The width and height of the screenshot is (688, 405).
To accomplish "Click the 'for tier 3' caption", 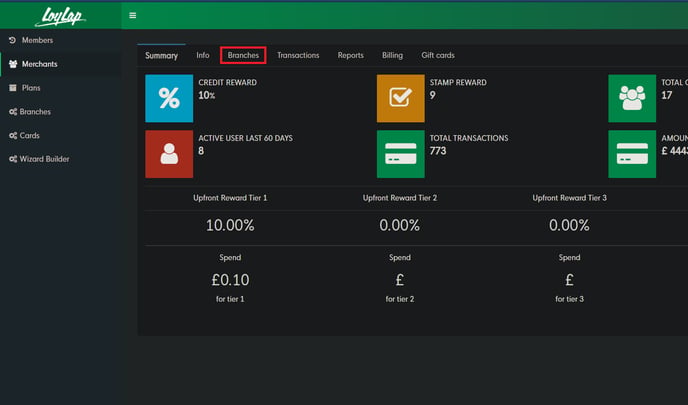I will coord(570,299).
